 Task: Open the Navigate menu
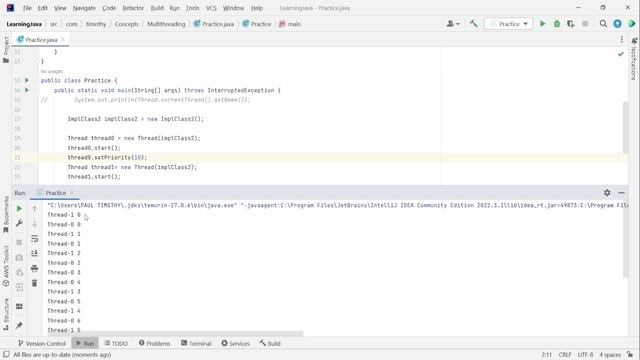tap(84, 8)
